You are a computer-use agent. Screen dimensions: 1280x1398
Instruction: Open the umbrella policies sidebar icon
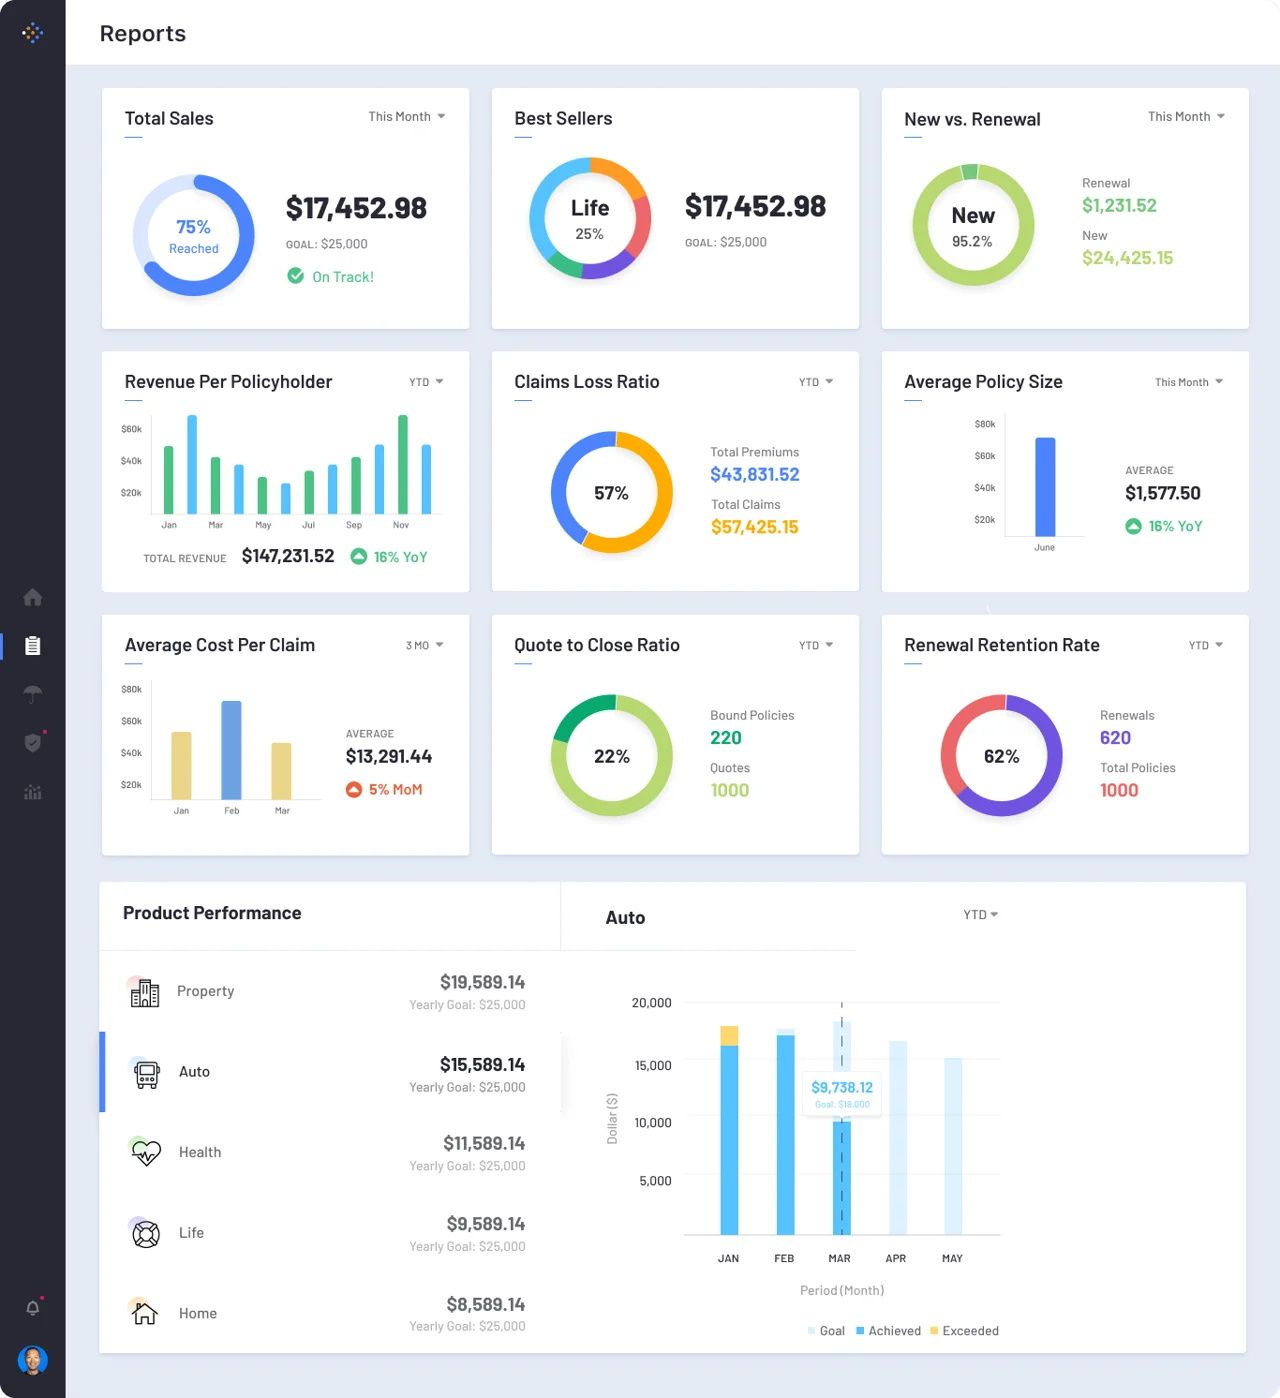[32, 694]
